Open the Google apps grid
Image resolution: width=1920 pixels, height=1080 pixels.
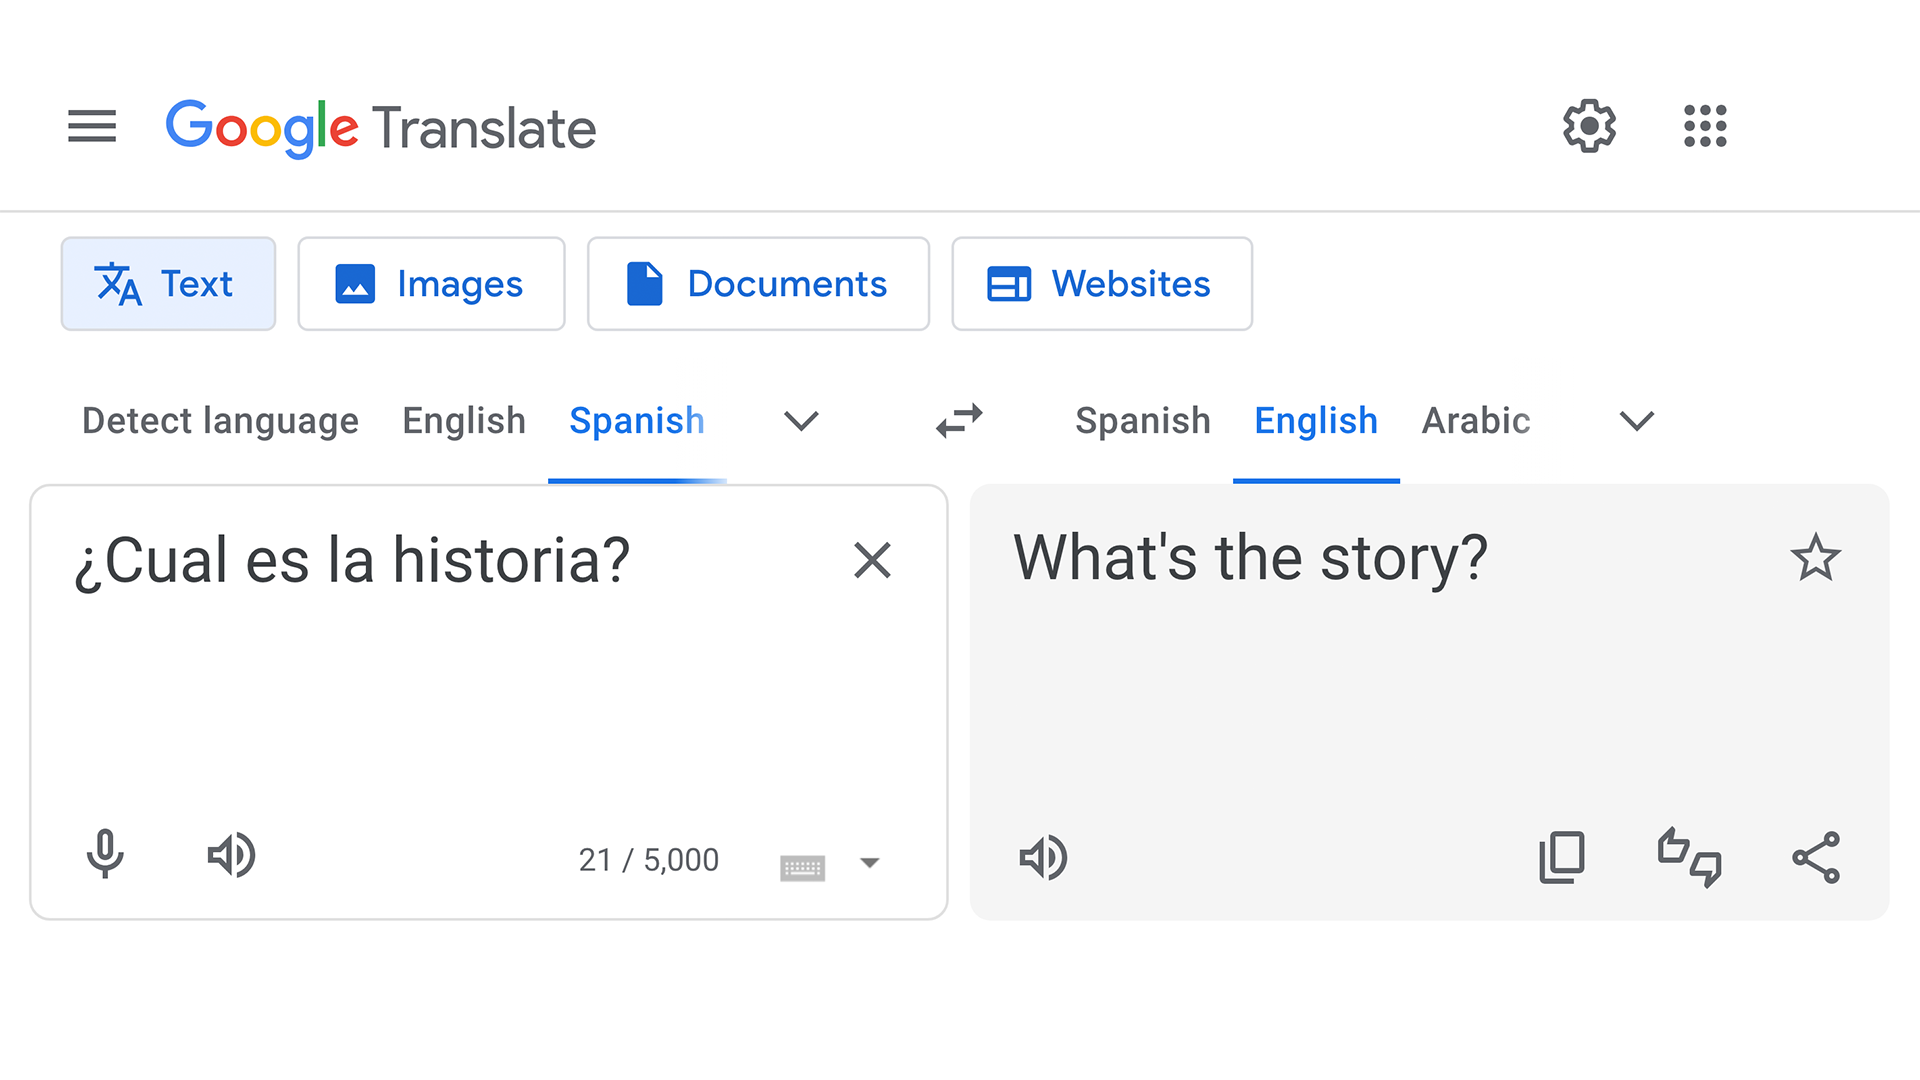tap(1705, 127)
